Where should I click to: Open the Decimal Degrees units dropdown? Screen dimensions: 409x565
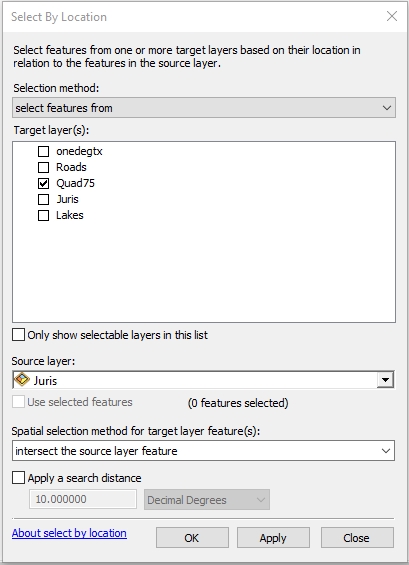point(207,500)
